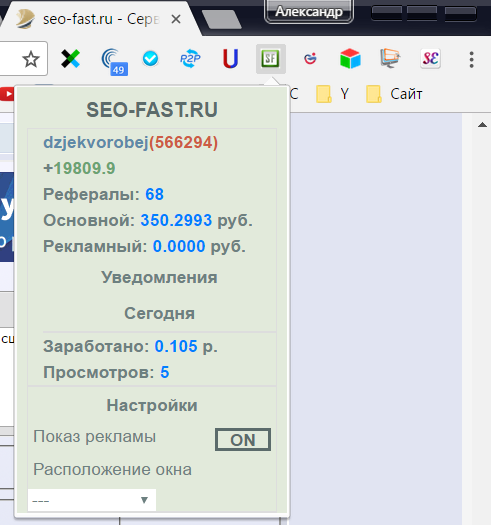Open the Y bookmark folder
This screenshot has height=525, width=491.
tap(333, 94)
